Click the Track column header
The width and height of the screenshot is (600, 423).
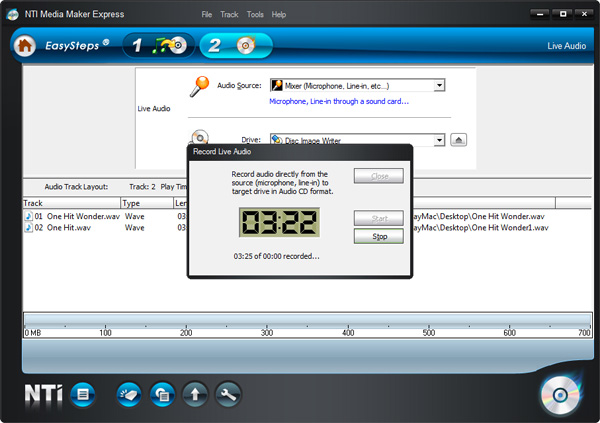click(x=72, y=203)
